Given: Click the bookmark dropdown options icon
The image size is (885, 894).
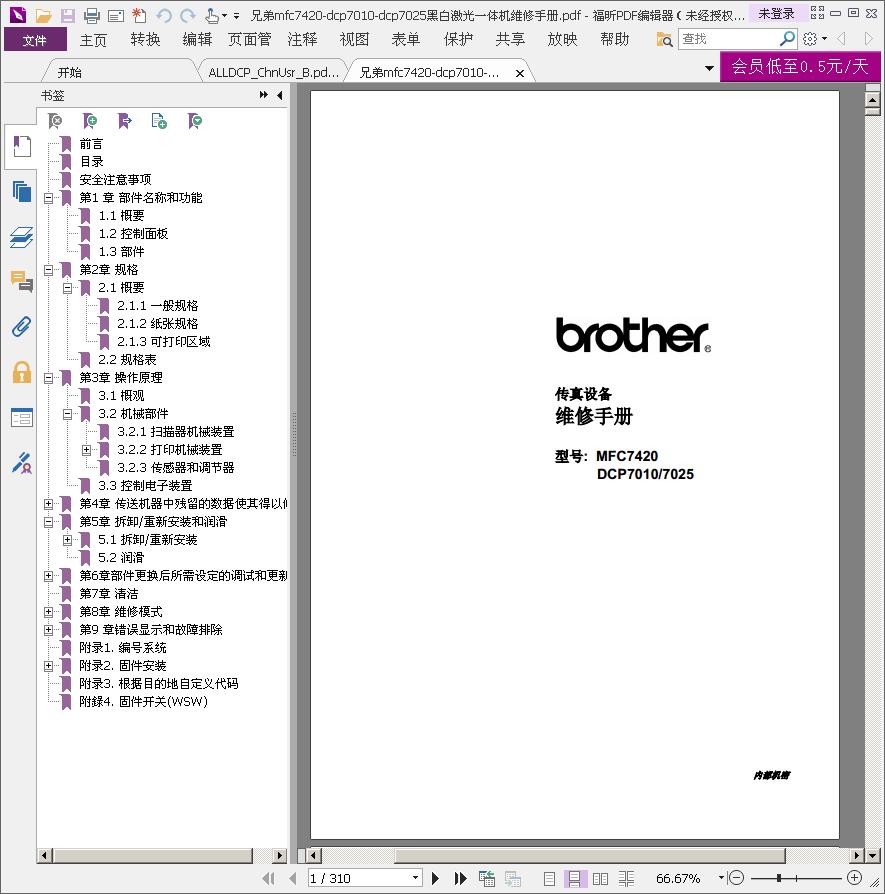Looking at the screenshot, I should (195, 121).
